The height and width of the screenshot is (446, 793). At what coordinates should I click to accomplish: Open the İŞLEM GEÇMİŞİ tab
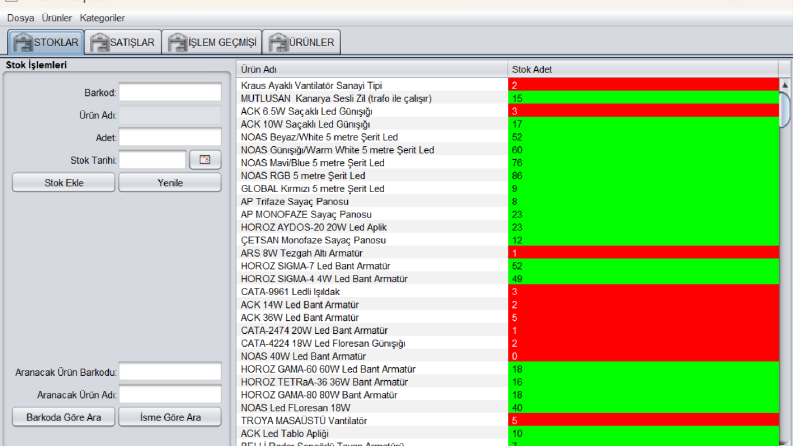(x=212, y=42)
